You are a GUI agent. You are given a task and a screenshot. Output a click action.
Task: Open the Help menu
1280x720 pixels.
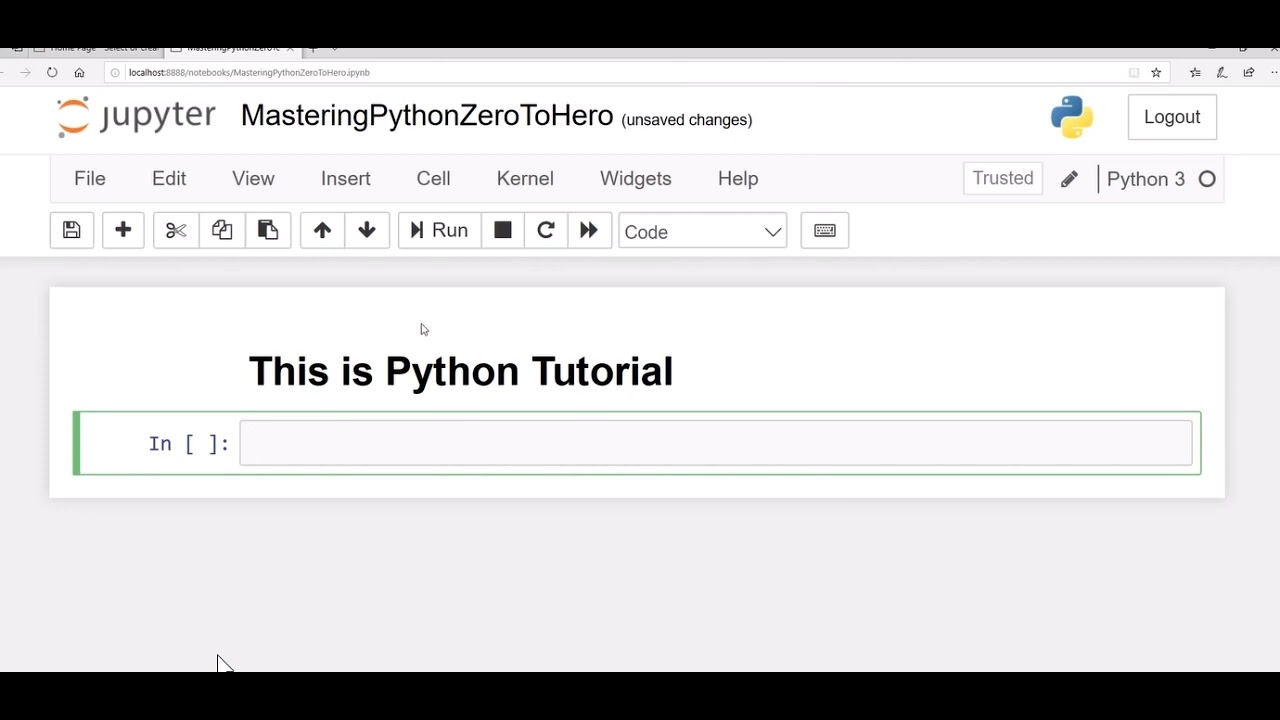click(738, 178)
